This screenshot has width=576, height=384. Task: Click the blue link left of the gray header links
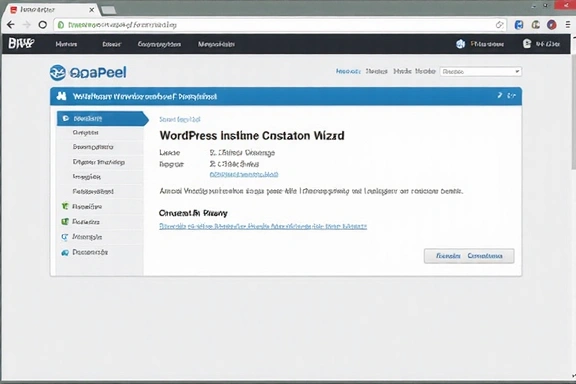(348, 71)
